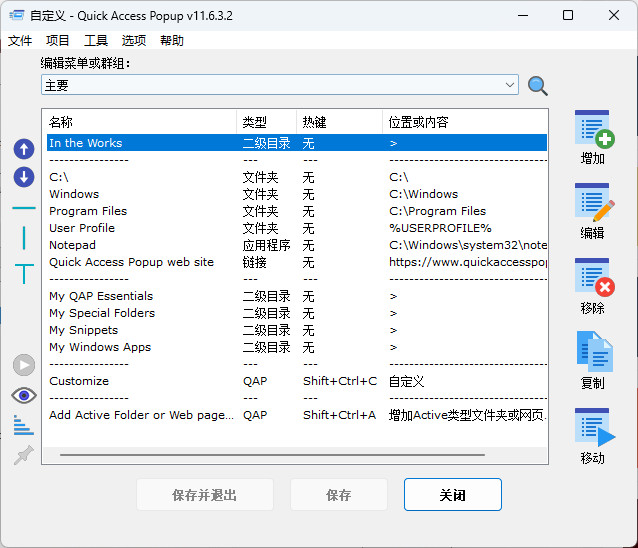Image resolution: width=638 pixels, height=548 pixels.
Task: Click the move item down arrow icon
Action: (x=24, y=177)
